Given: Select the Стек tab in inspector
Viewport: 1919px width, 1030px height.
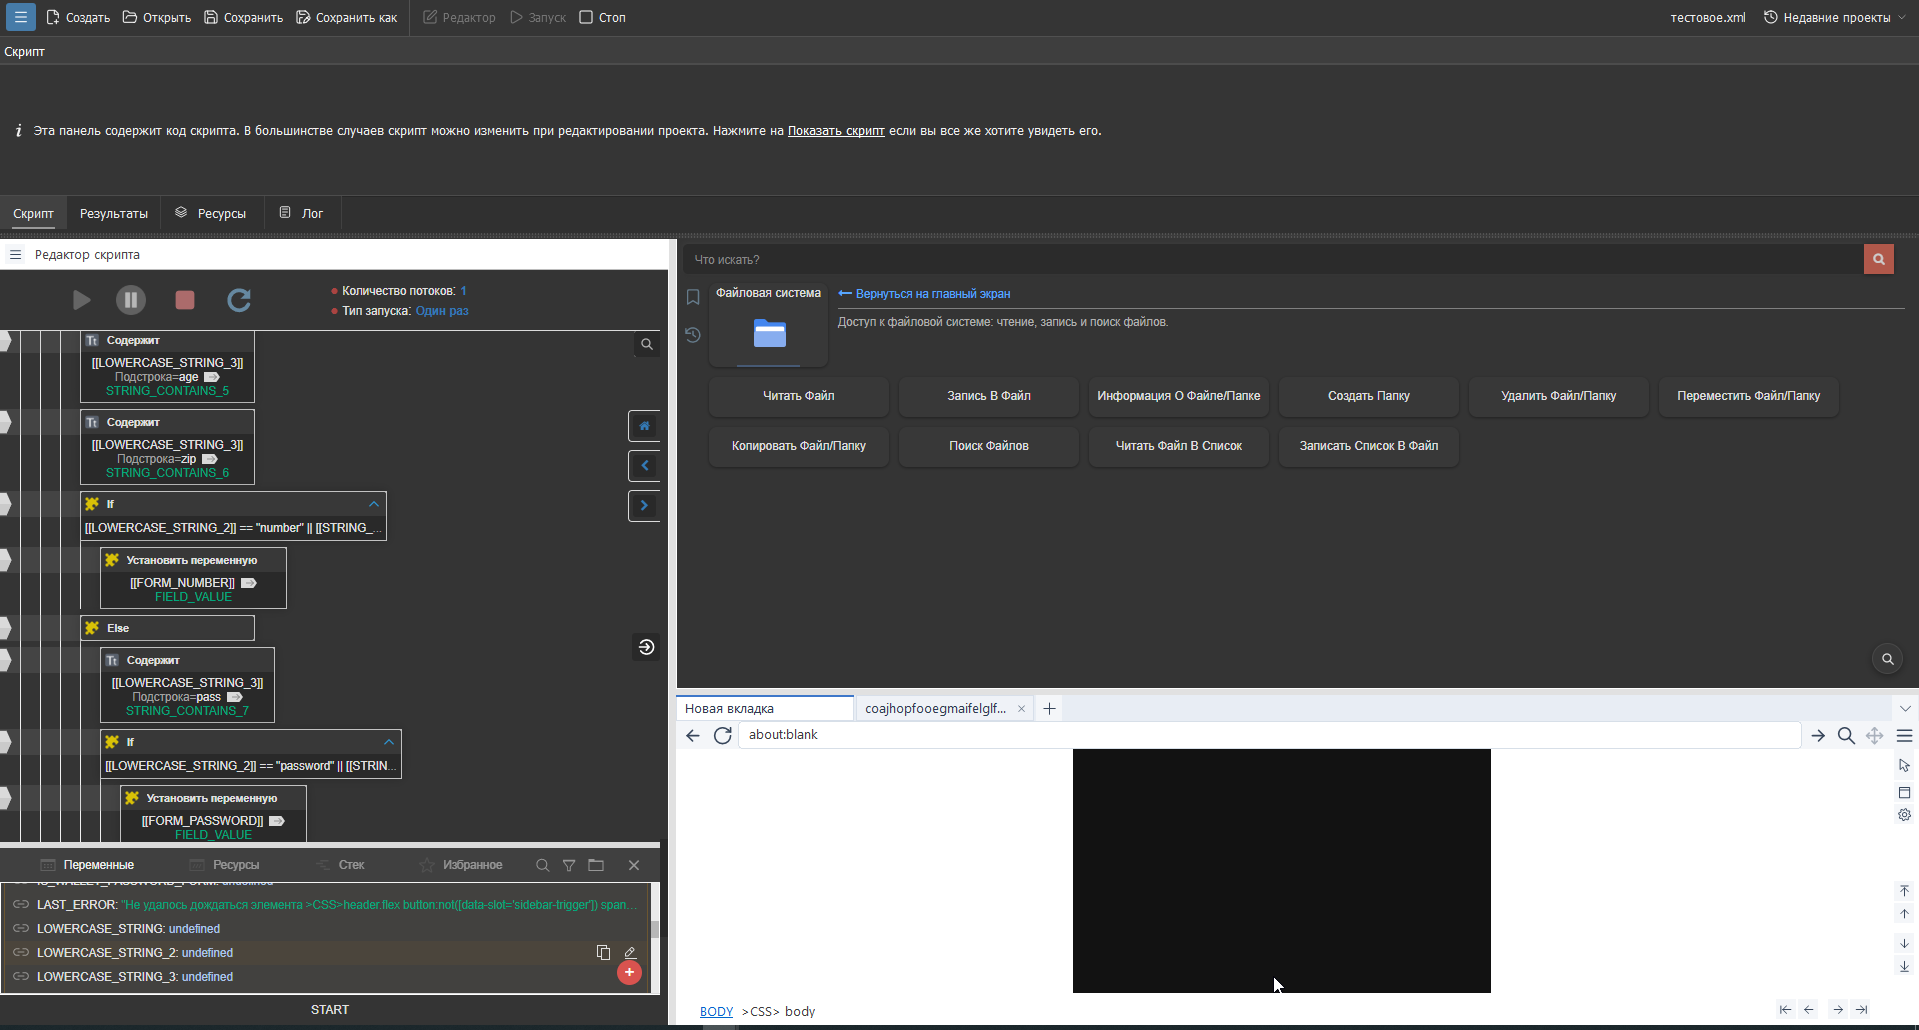Looking at the screenshot, I should click(x=341, y=865).
